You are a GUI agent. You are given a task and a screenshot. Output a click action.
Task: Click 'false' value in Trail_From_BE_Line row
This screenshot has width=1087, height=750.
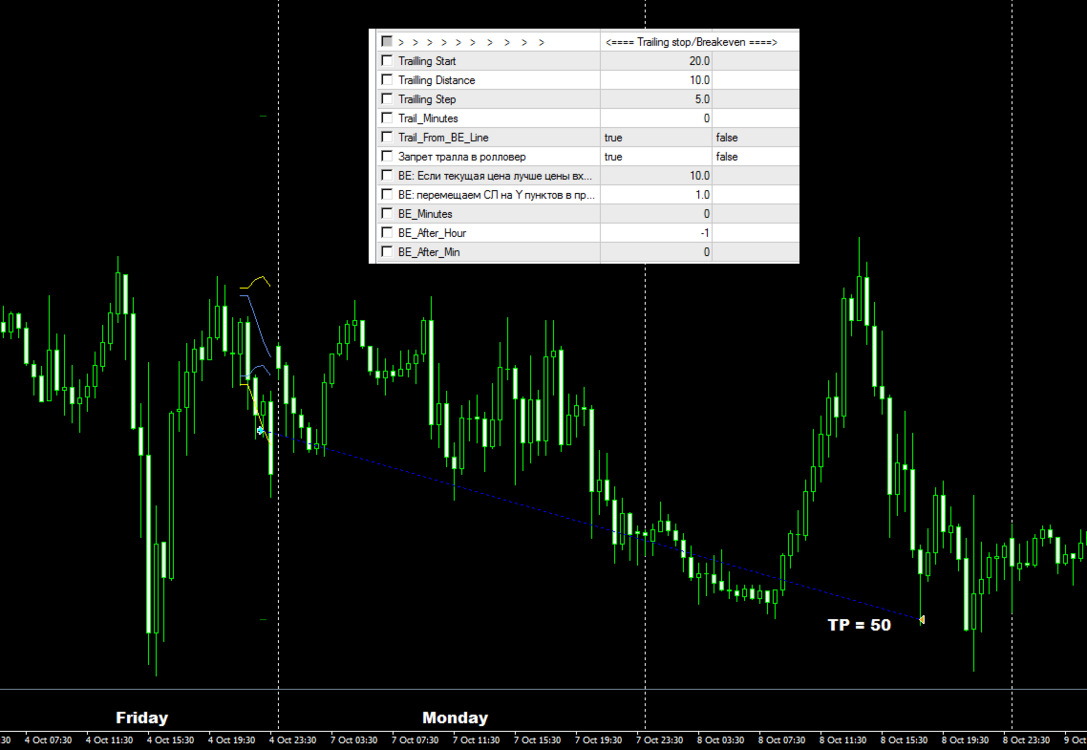click(x=727, y=138)
